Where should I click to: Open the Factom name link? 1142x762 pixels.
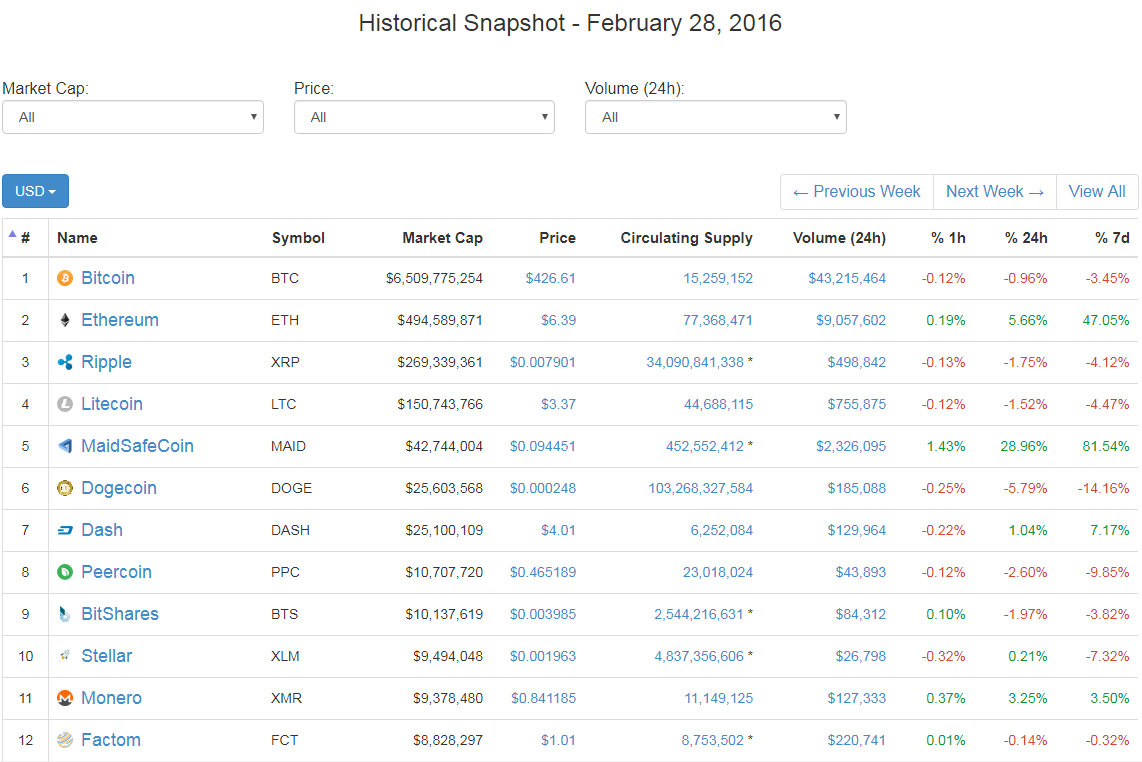(111, 740)
